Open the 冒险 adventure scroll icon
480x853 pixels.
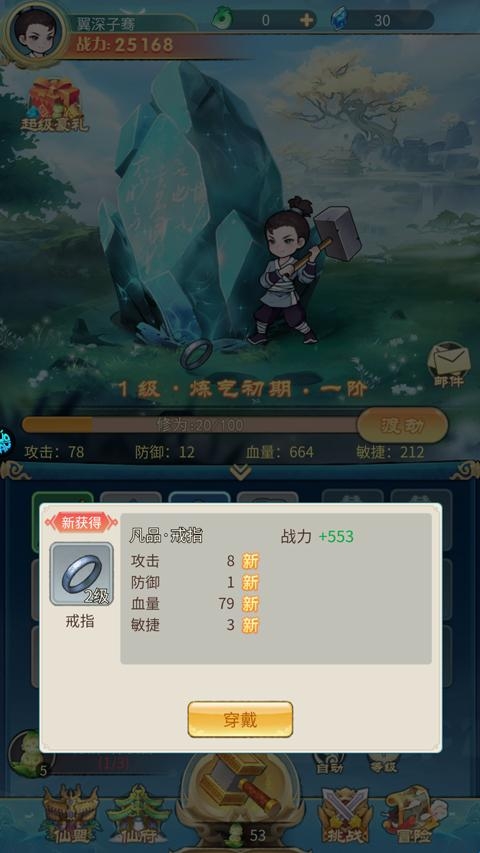413,814
